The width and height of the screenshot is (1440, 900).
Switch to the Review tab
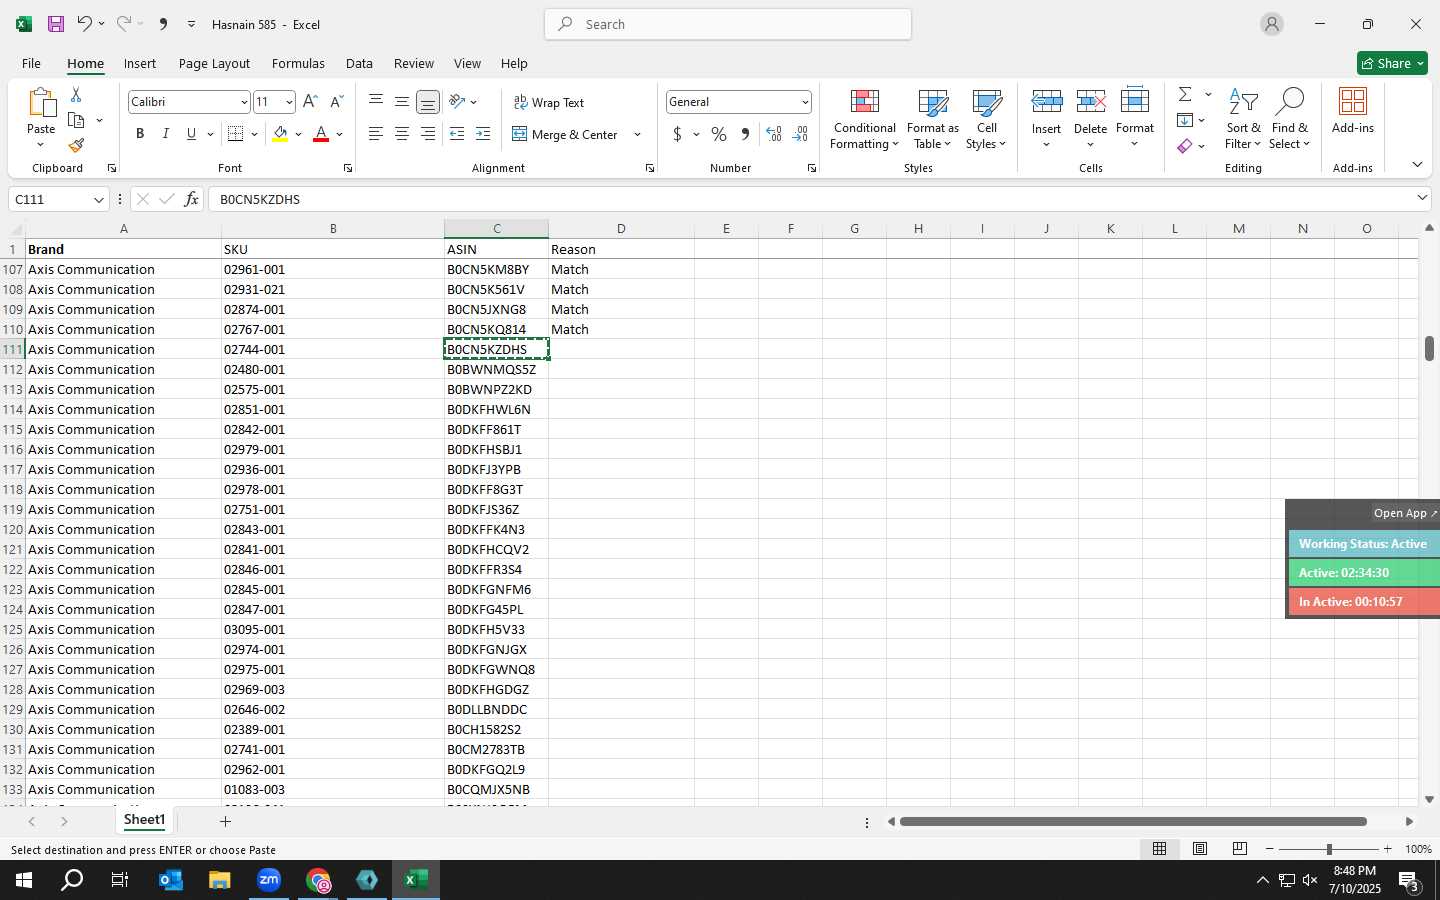[x=414, y=63]
